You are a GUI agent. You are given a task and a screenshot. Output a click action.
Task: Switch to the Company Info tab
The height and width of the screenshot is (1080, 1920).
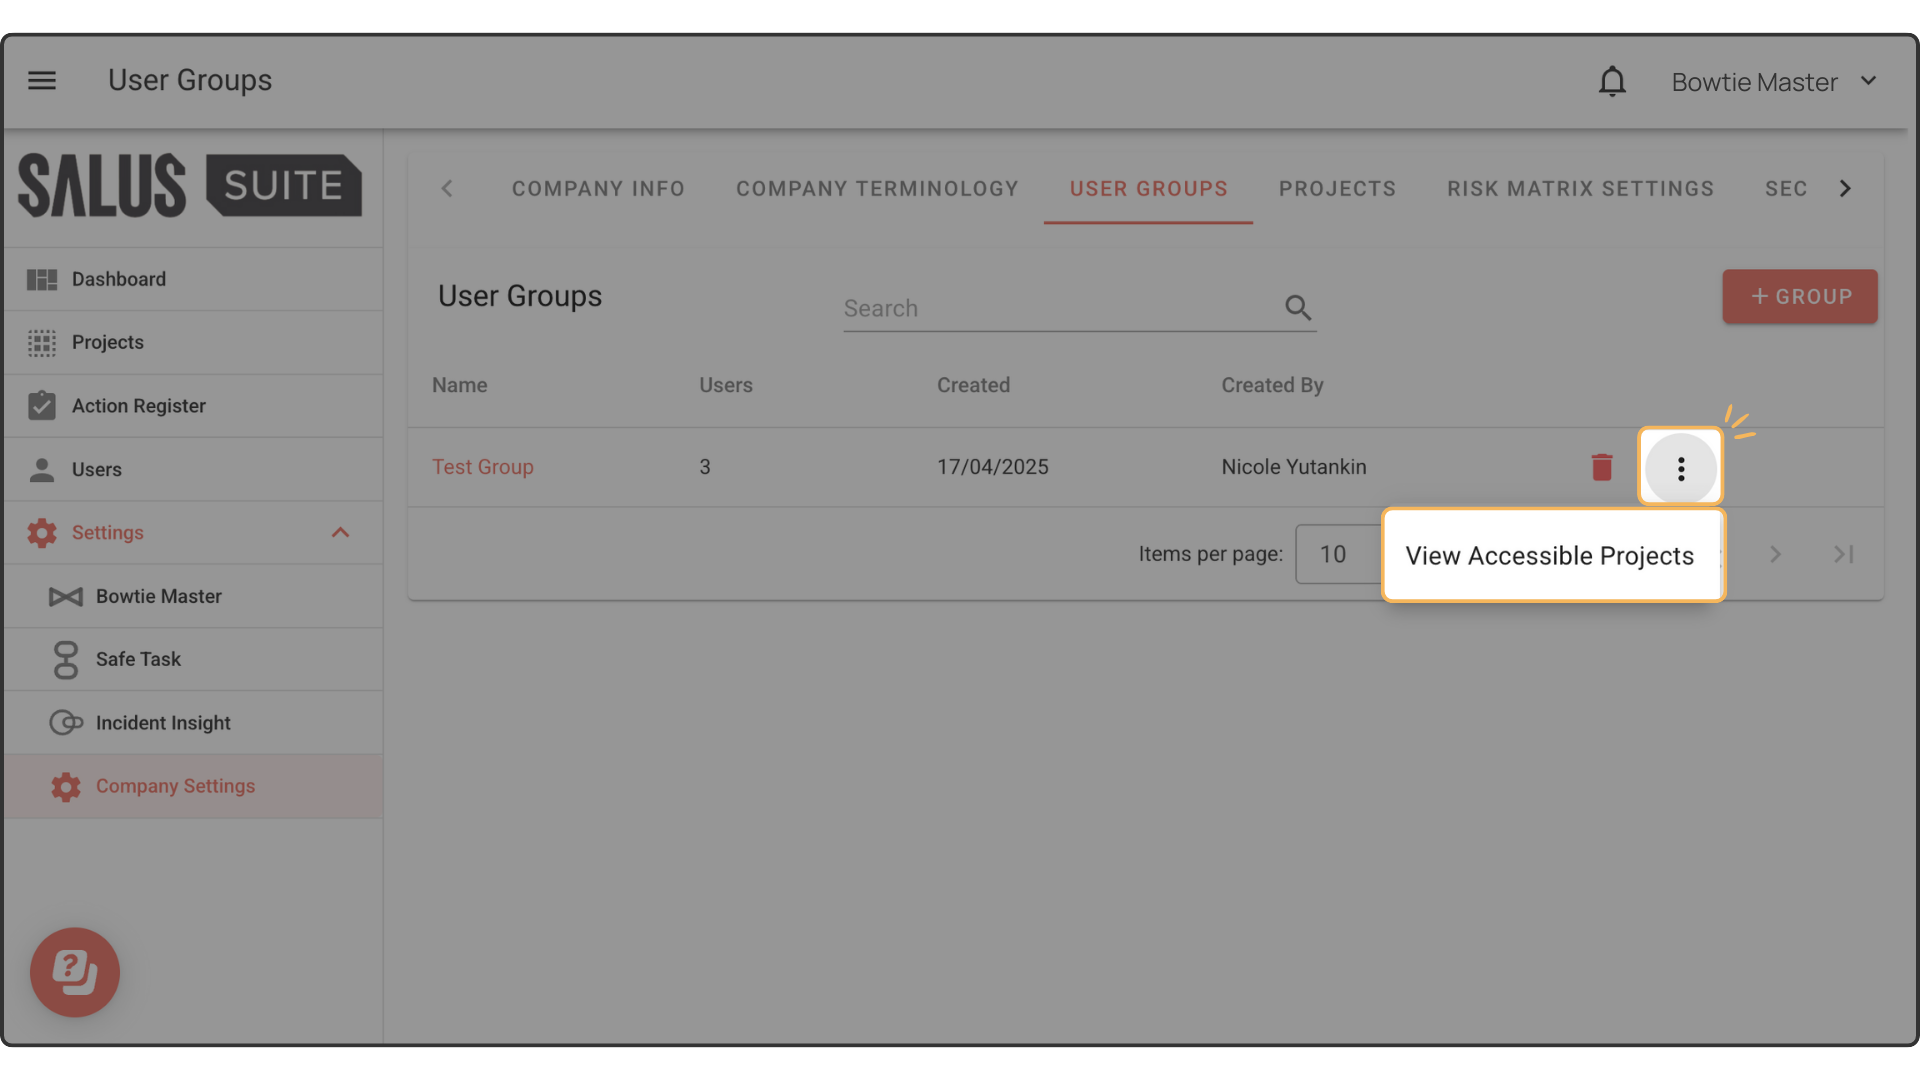598,189
